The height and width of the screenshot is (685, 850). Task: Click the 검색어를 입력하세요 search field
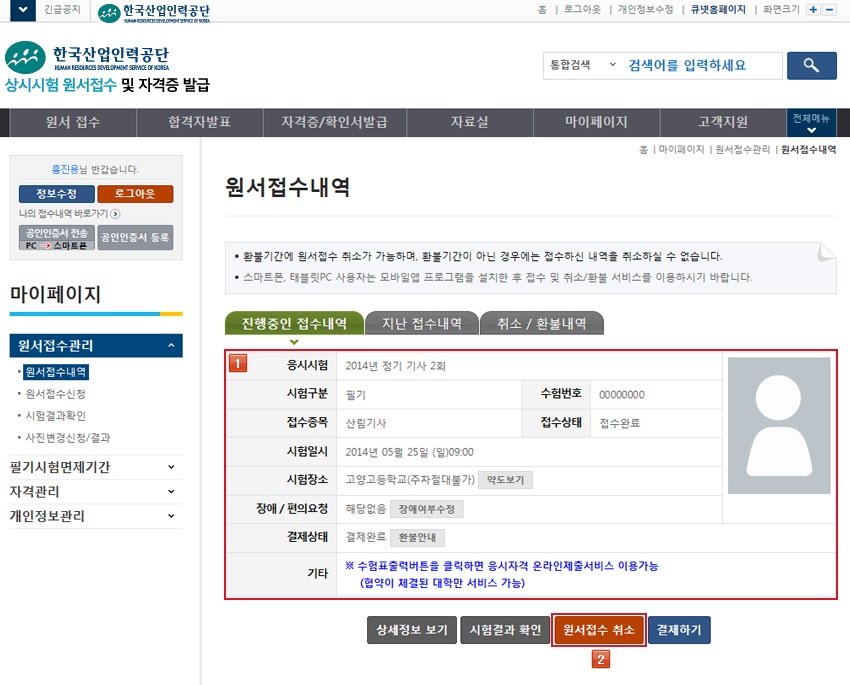pos(700,66)
